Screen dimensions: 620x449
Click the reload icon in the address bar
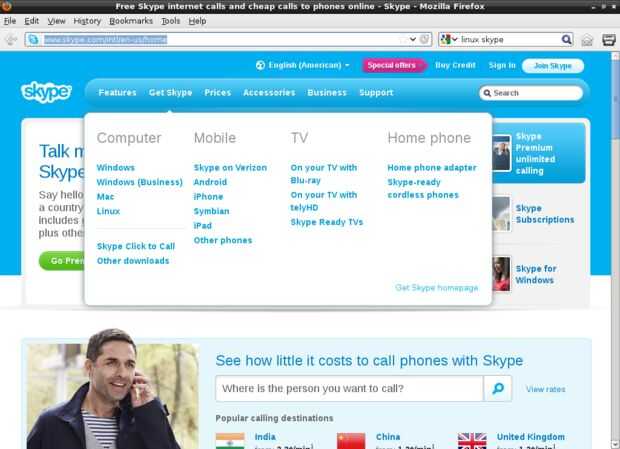pos(425,39)
